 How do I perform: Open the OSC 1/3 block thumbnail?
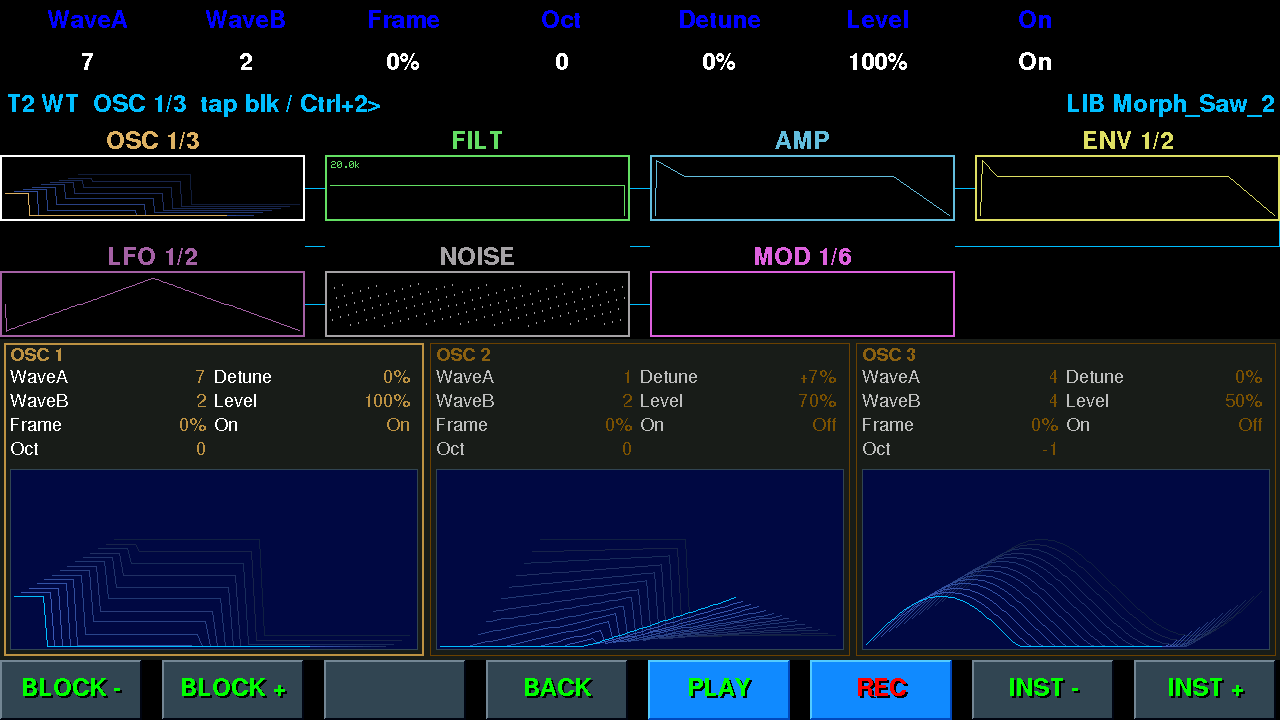[x=152, y=188]
